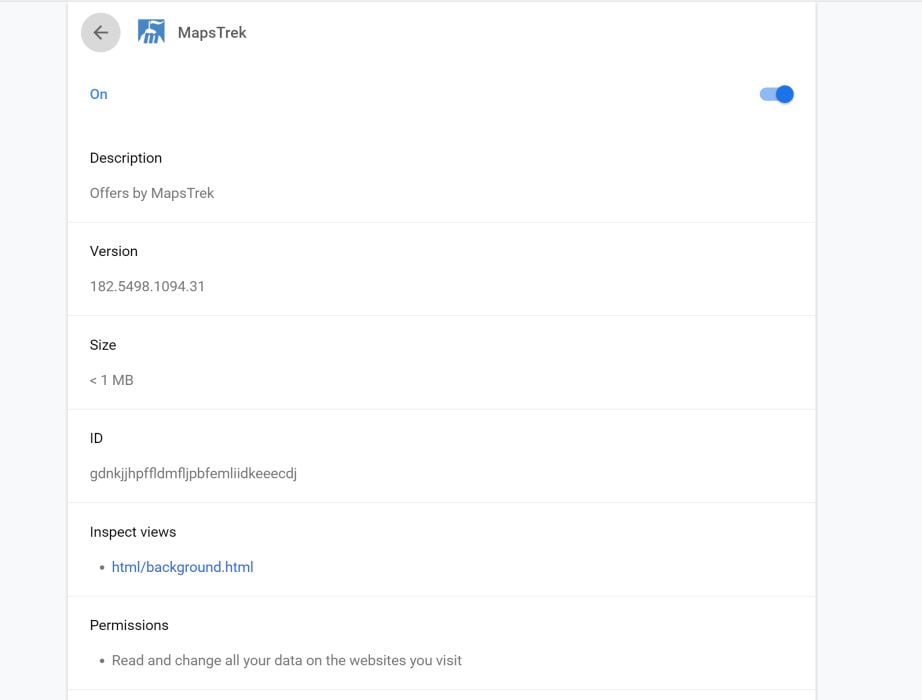Click the "Offers by MapsTrek" description text
The image size is (922, 700).
152,193
